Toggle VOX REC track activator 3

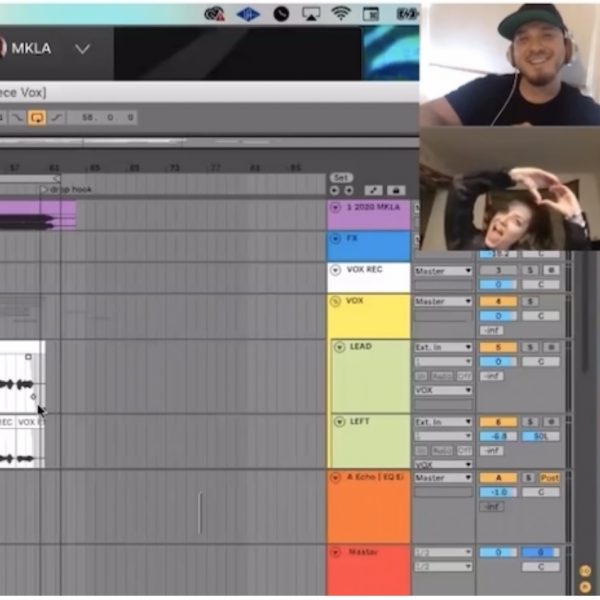498,271
